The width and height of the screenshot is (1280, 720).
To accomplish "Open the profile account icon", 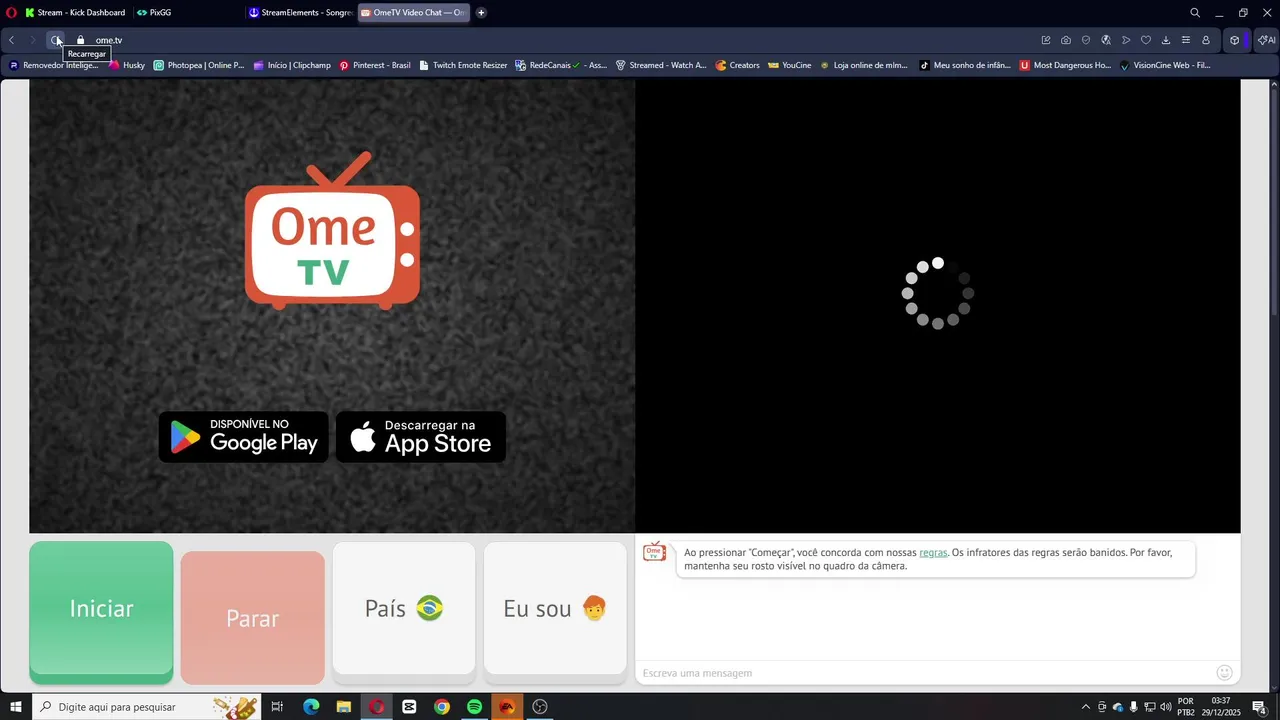I will pos(1206,40).
